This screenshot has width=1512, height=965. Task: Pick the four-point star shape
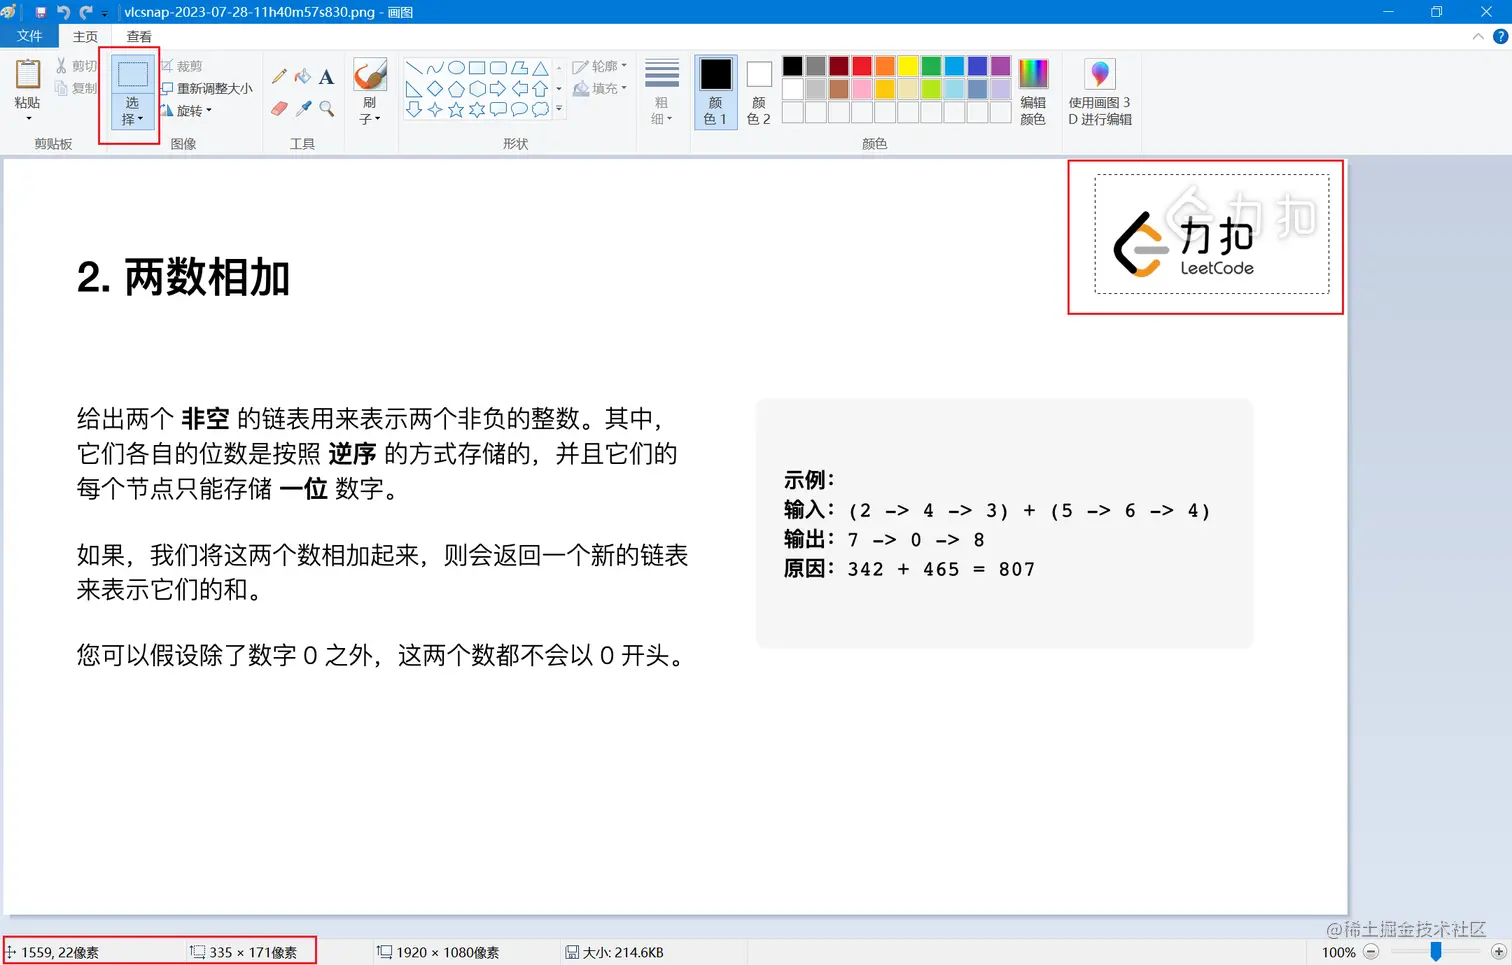[x=435, y=110]
